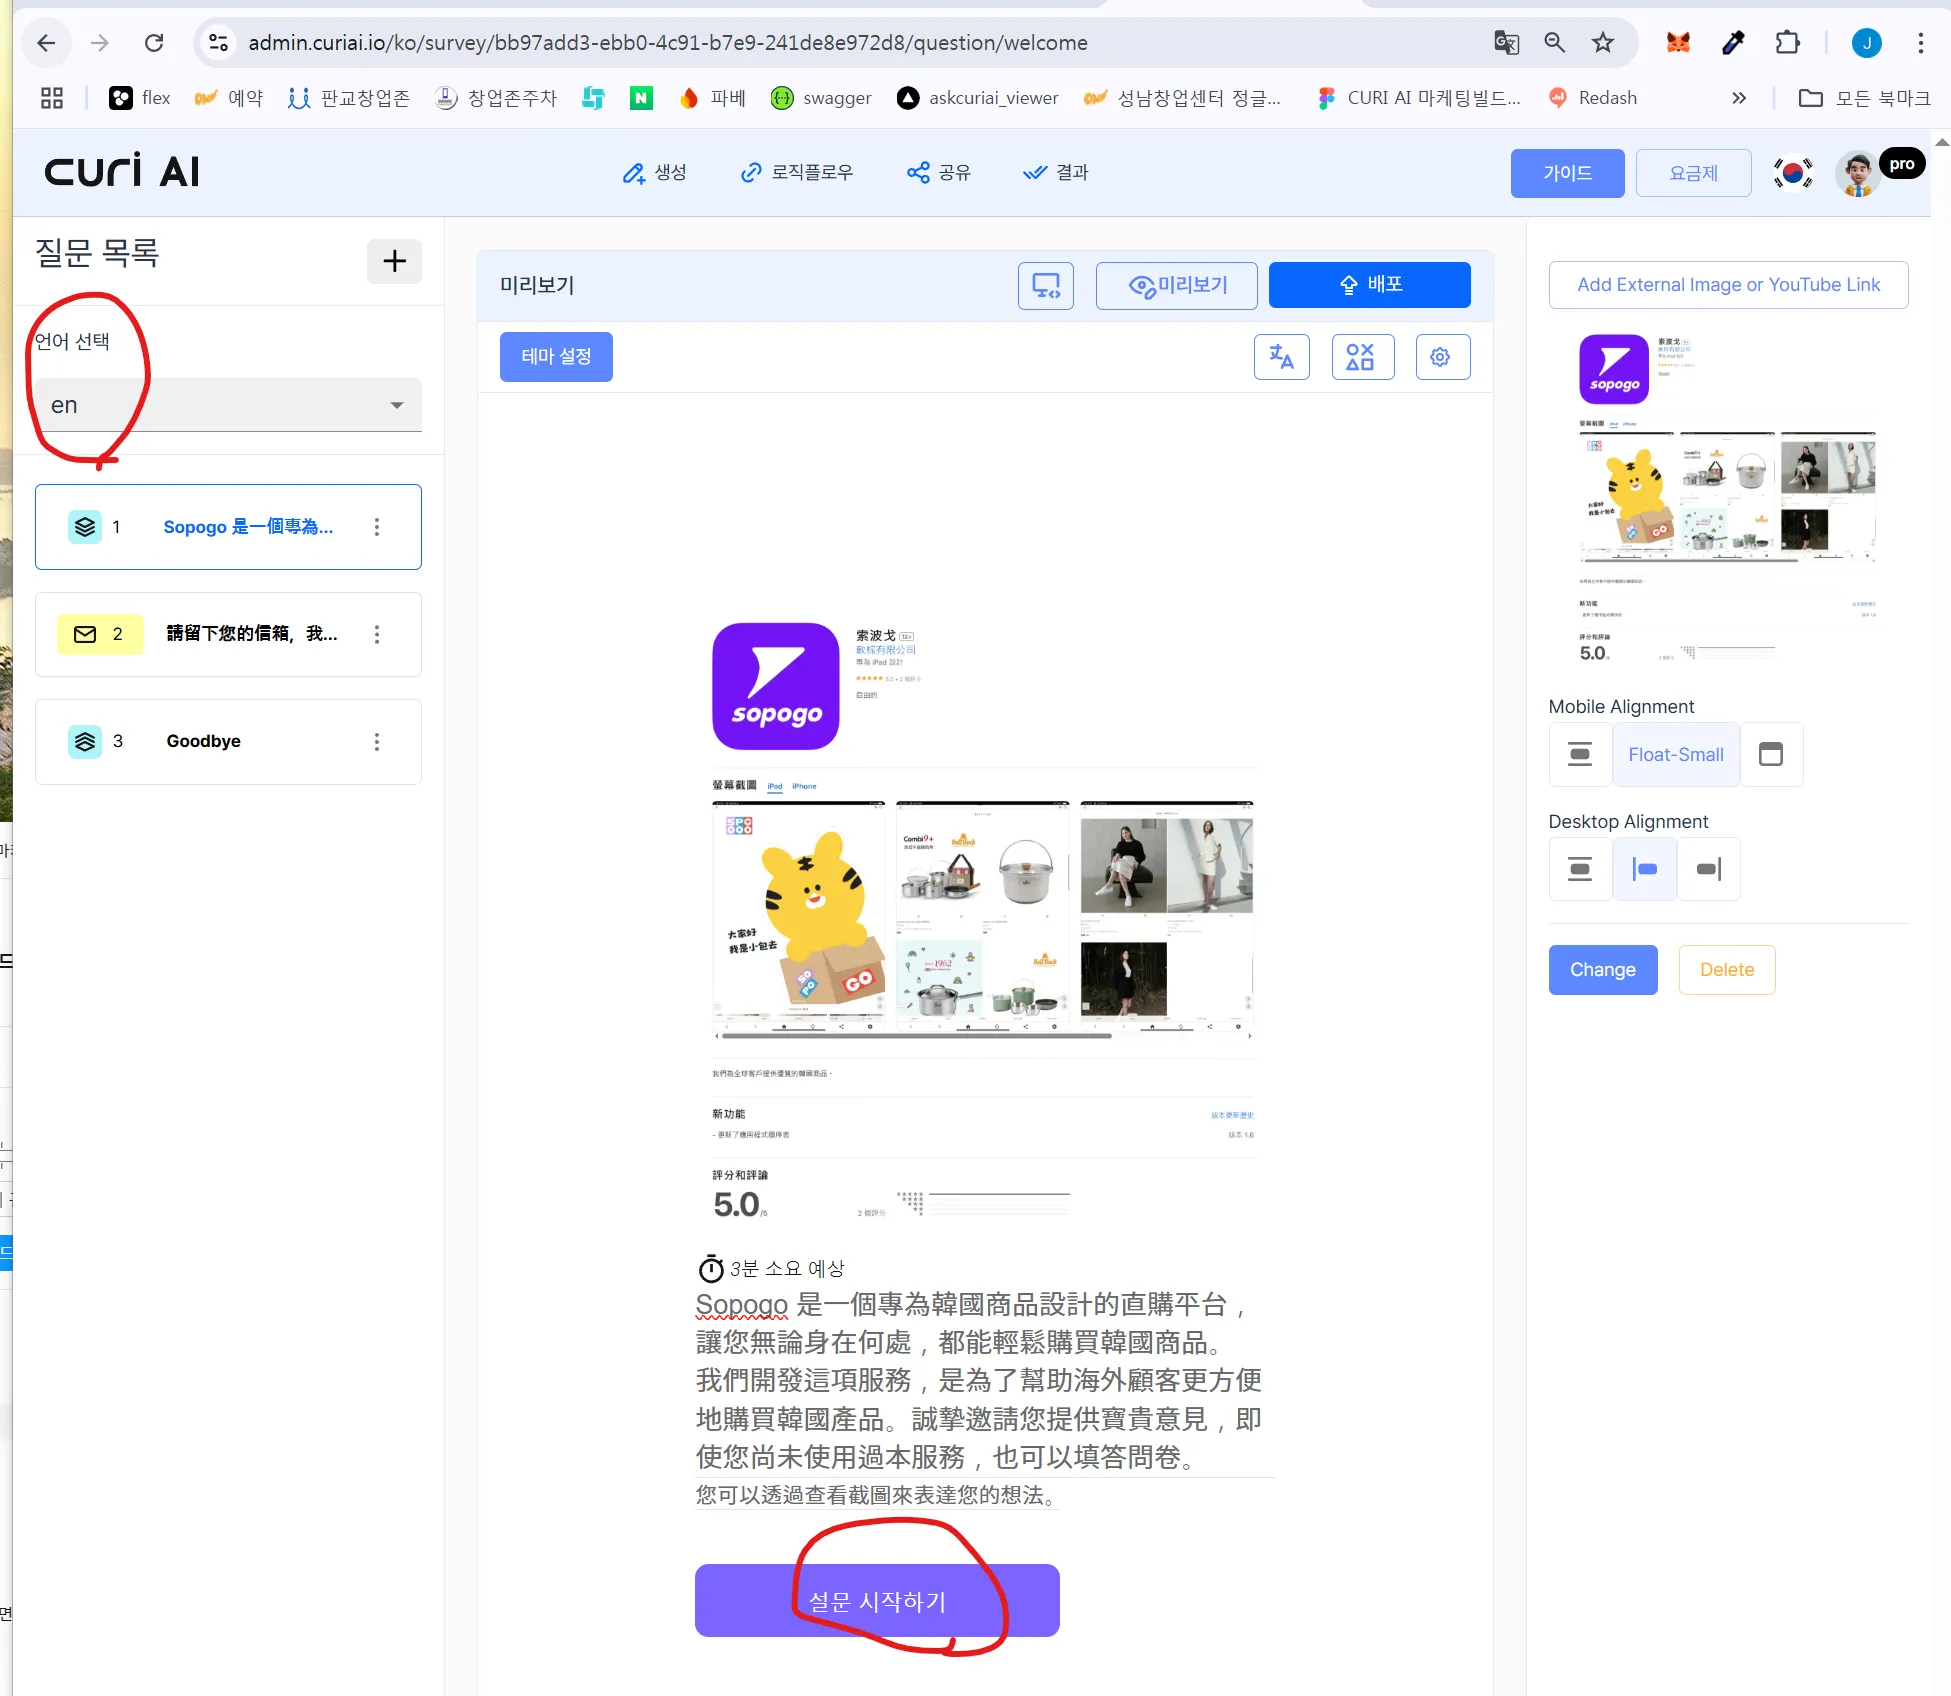Open options menu for Goodbye item

click(x=377, y=742)
